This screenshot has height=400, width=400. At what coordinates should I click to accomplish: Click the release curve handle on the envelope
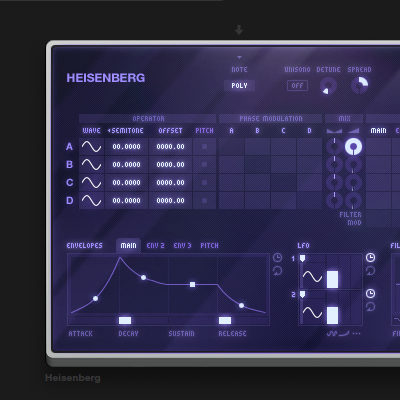click(x=241, y=305)
